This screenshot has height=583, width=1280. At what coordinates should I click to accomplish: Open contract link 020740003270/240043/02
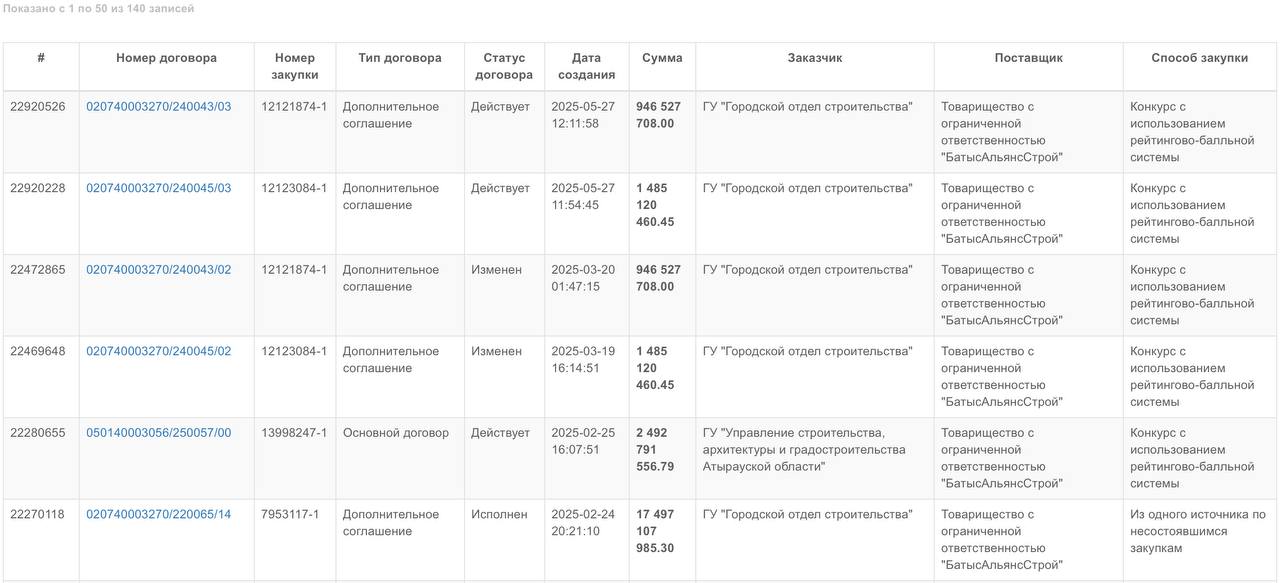pos(158,270)
